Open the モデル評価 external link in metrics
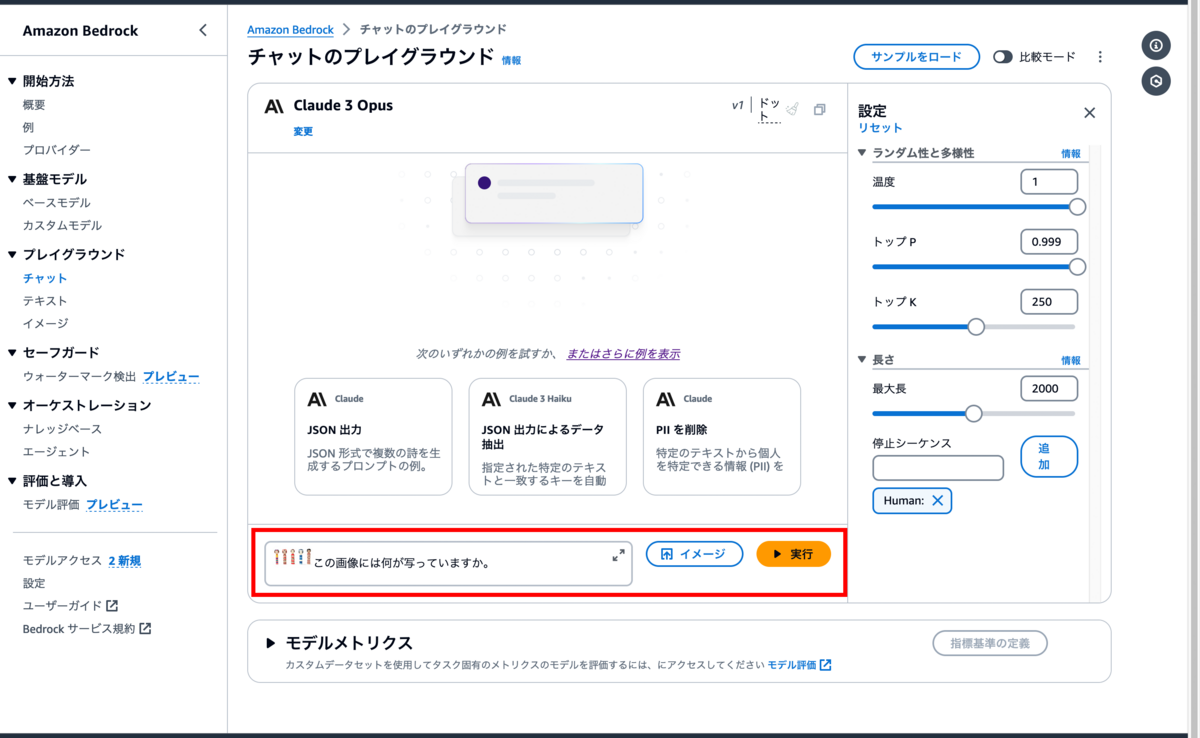The width and height of the screenshot is (1200, 738). pos(799,665)
